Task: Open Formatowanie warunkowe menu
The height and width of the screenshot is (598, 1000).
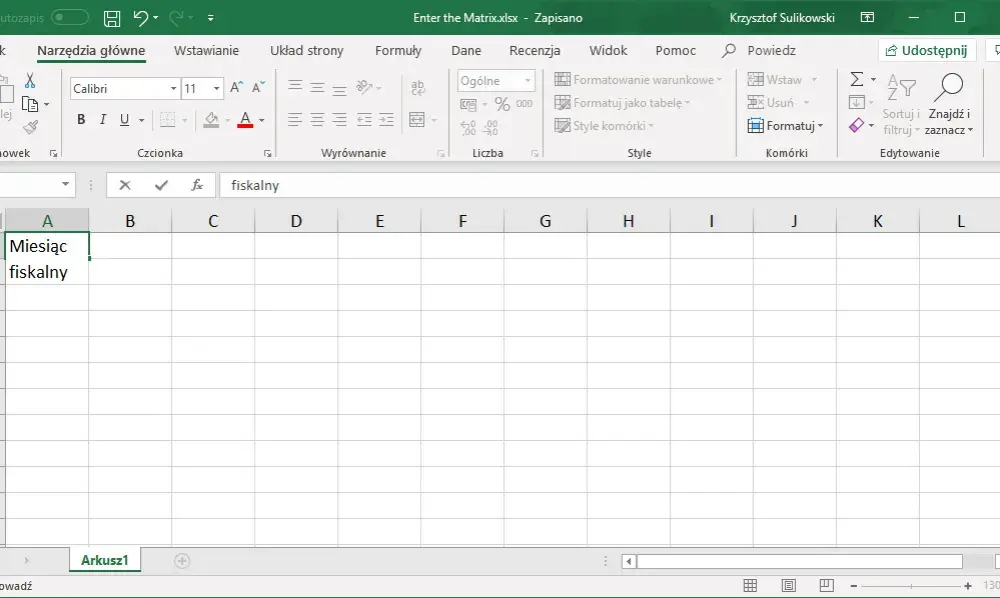Action: click(x=638, y=80)
